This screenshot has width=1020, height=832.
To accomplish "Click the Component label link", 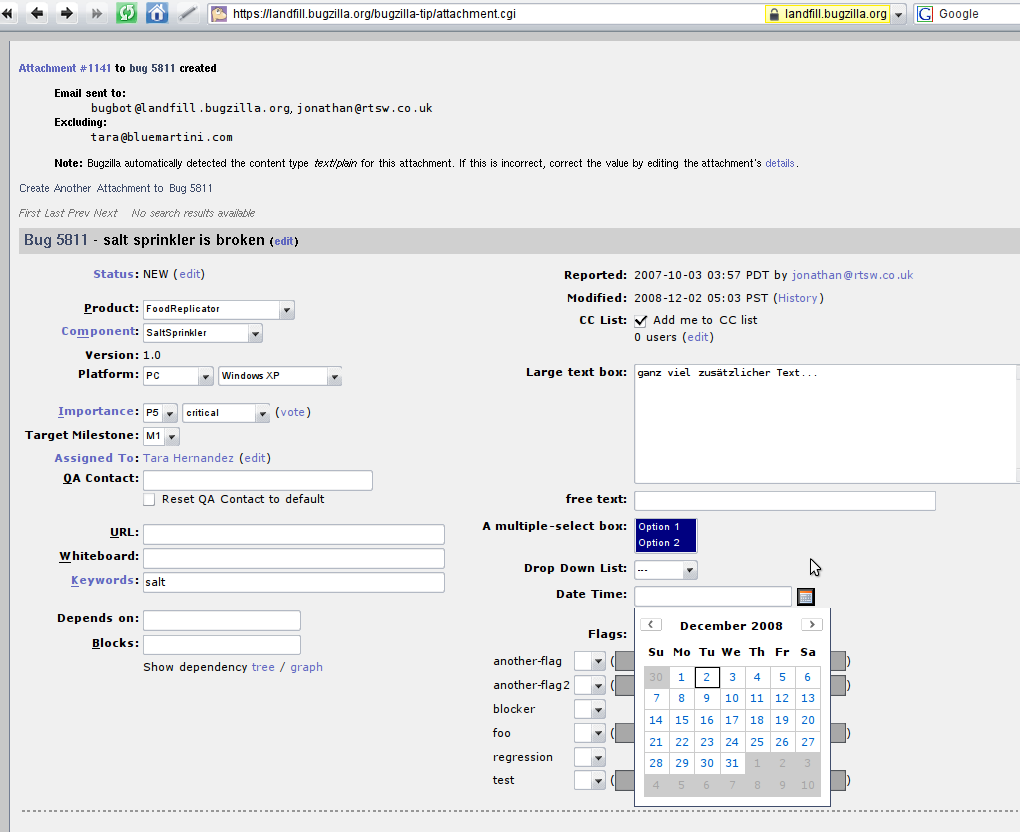I will click(x=100, y=331).
